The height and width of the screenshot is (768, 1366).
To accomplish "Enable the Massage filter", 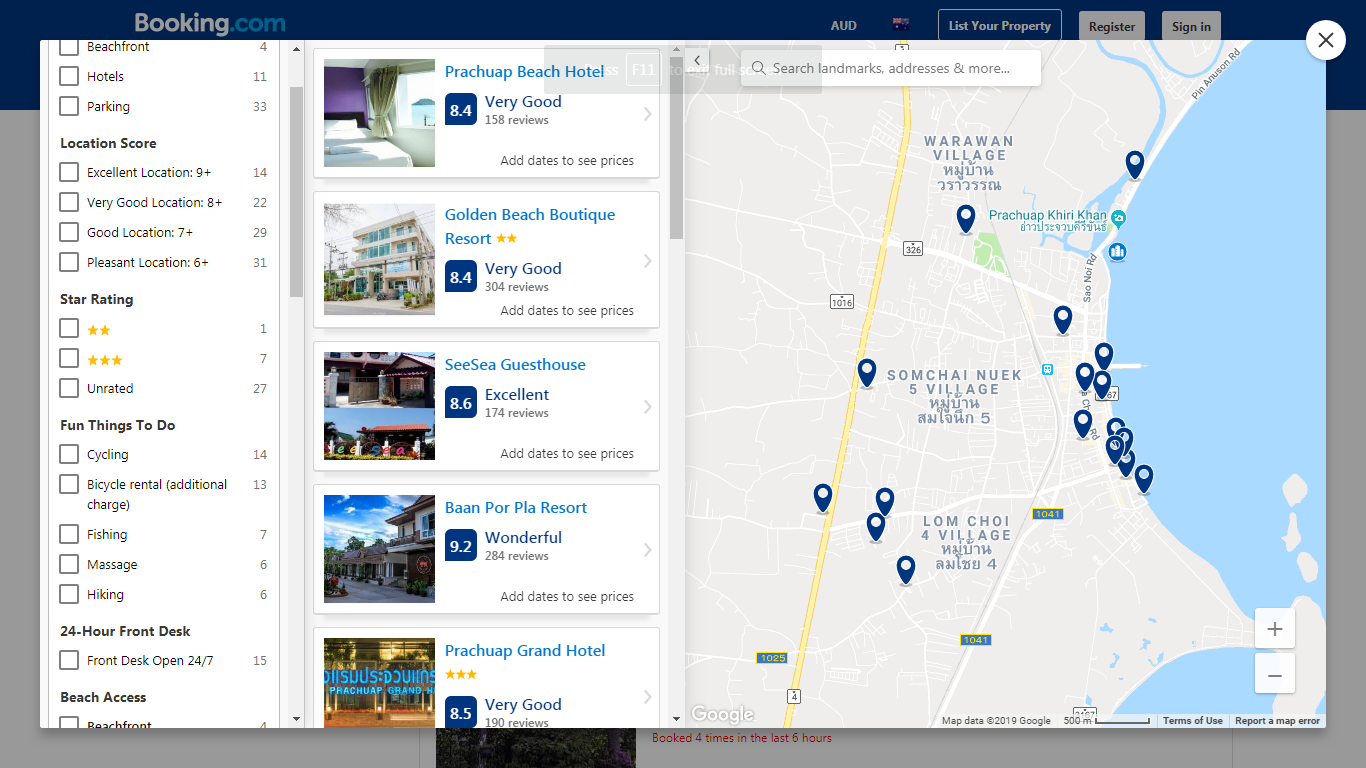I will pos(69,564).
